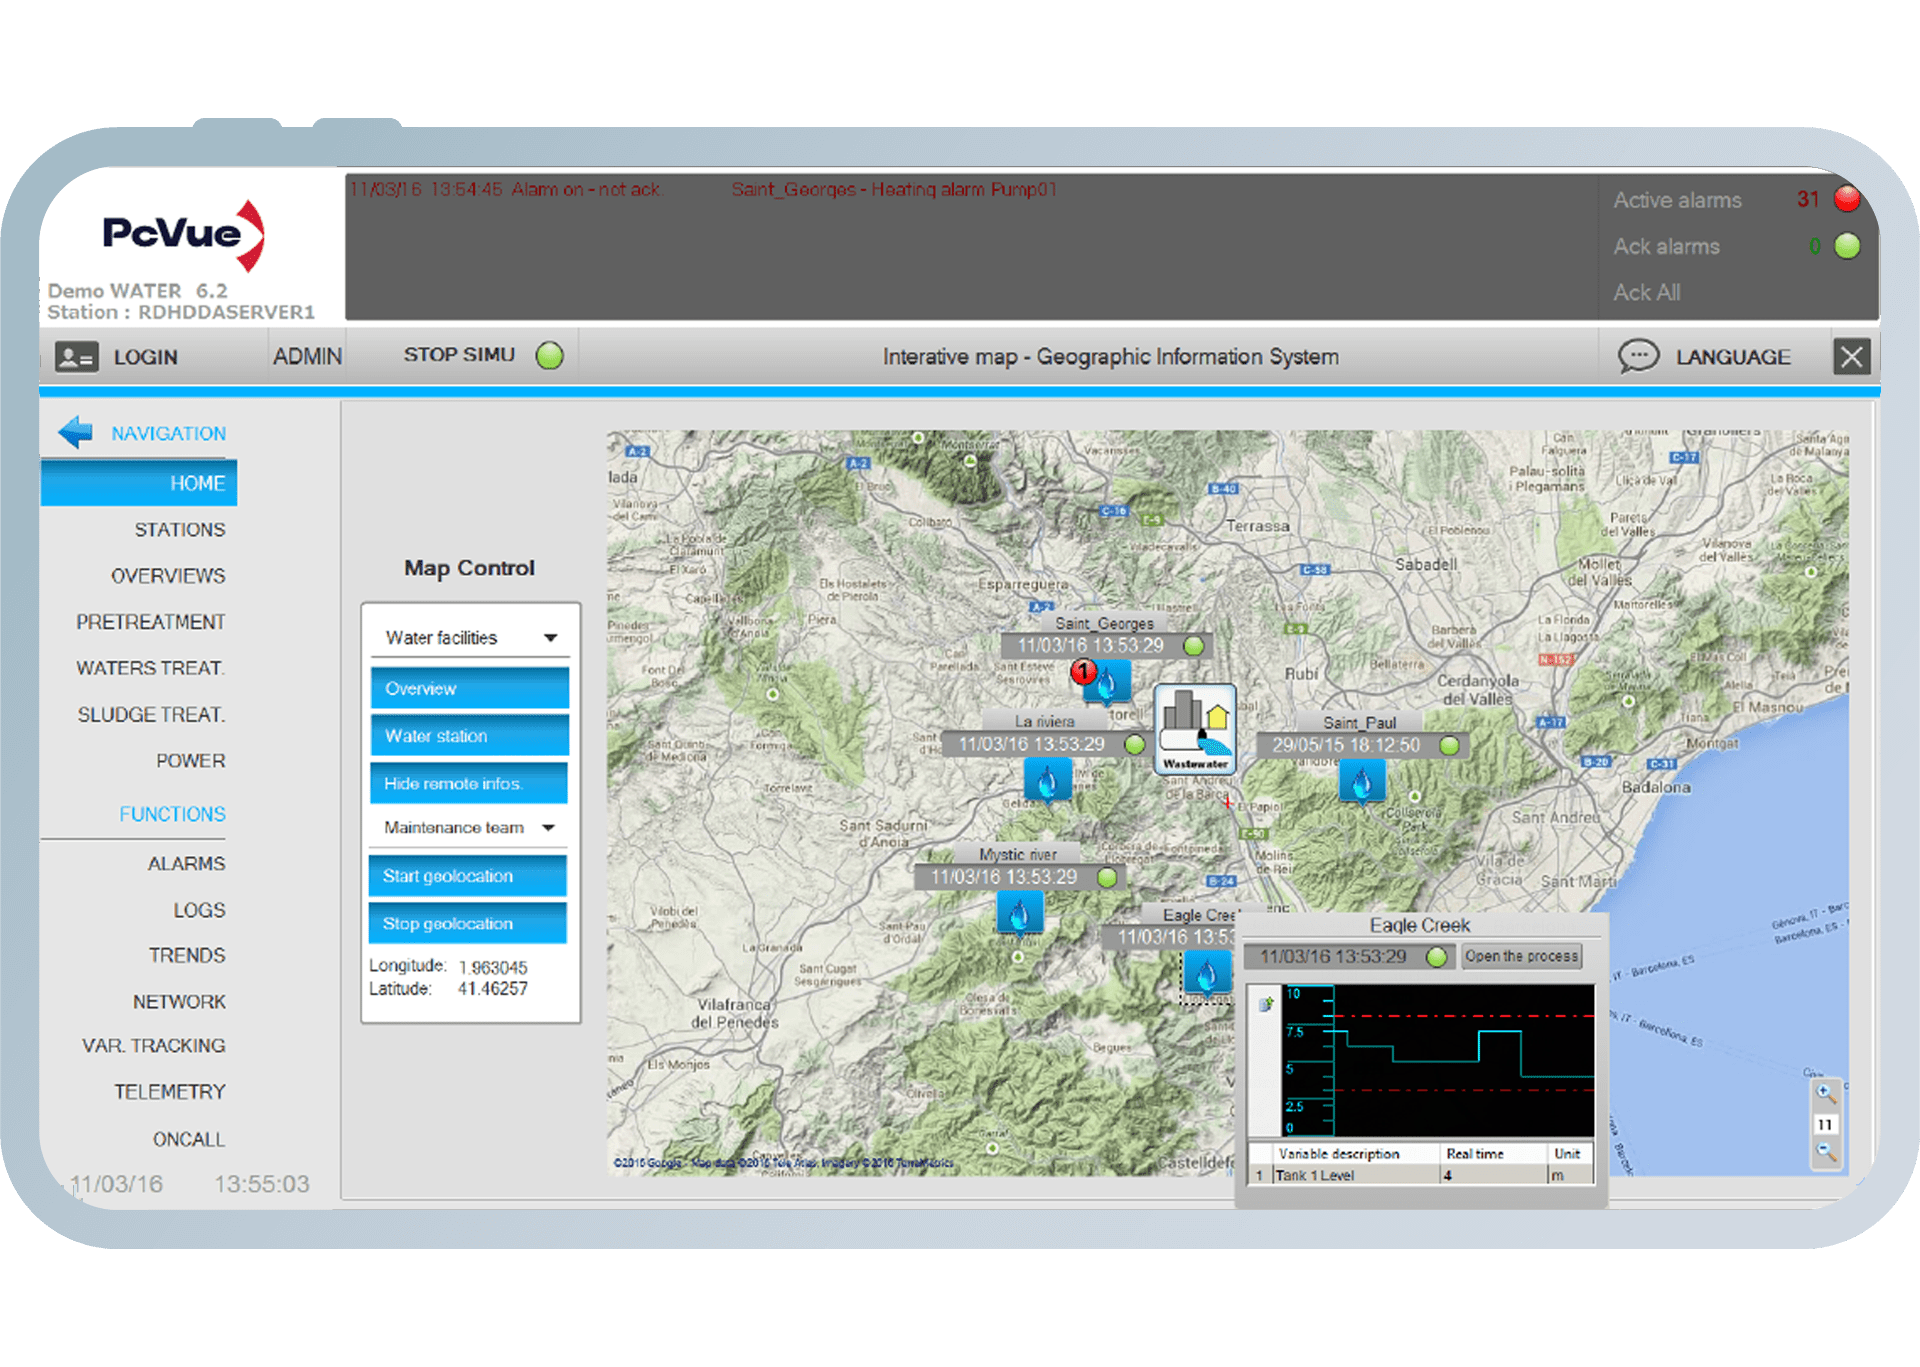
Task: Toggle the STOP SIMU green indicator
Action: [550, 355]
